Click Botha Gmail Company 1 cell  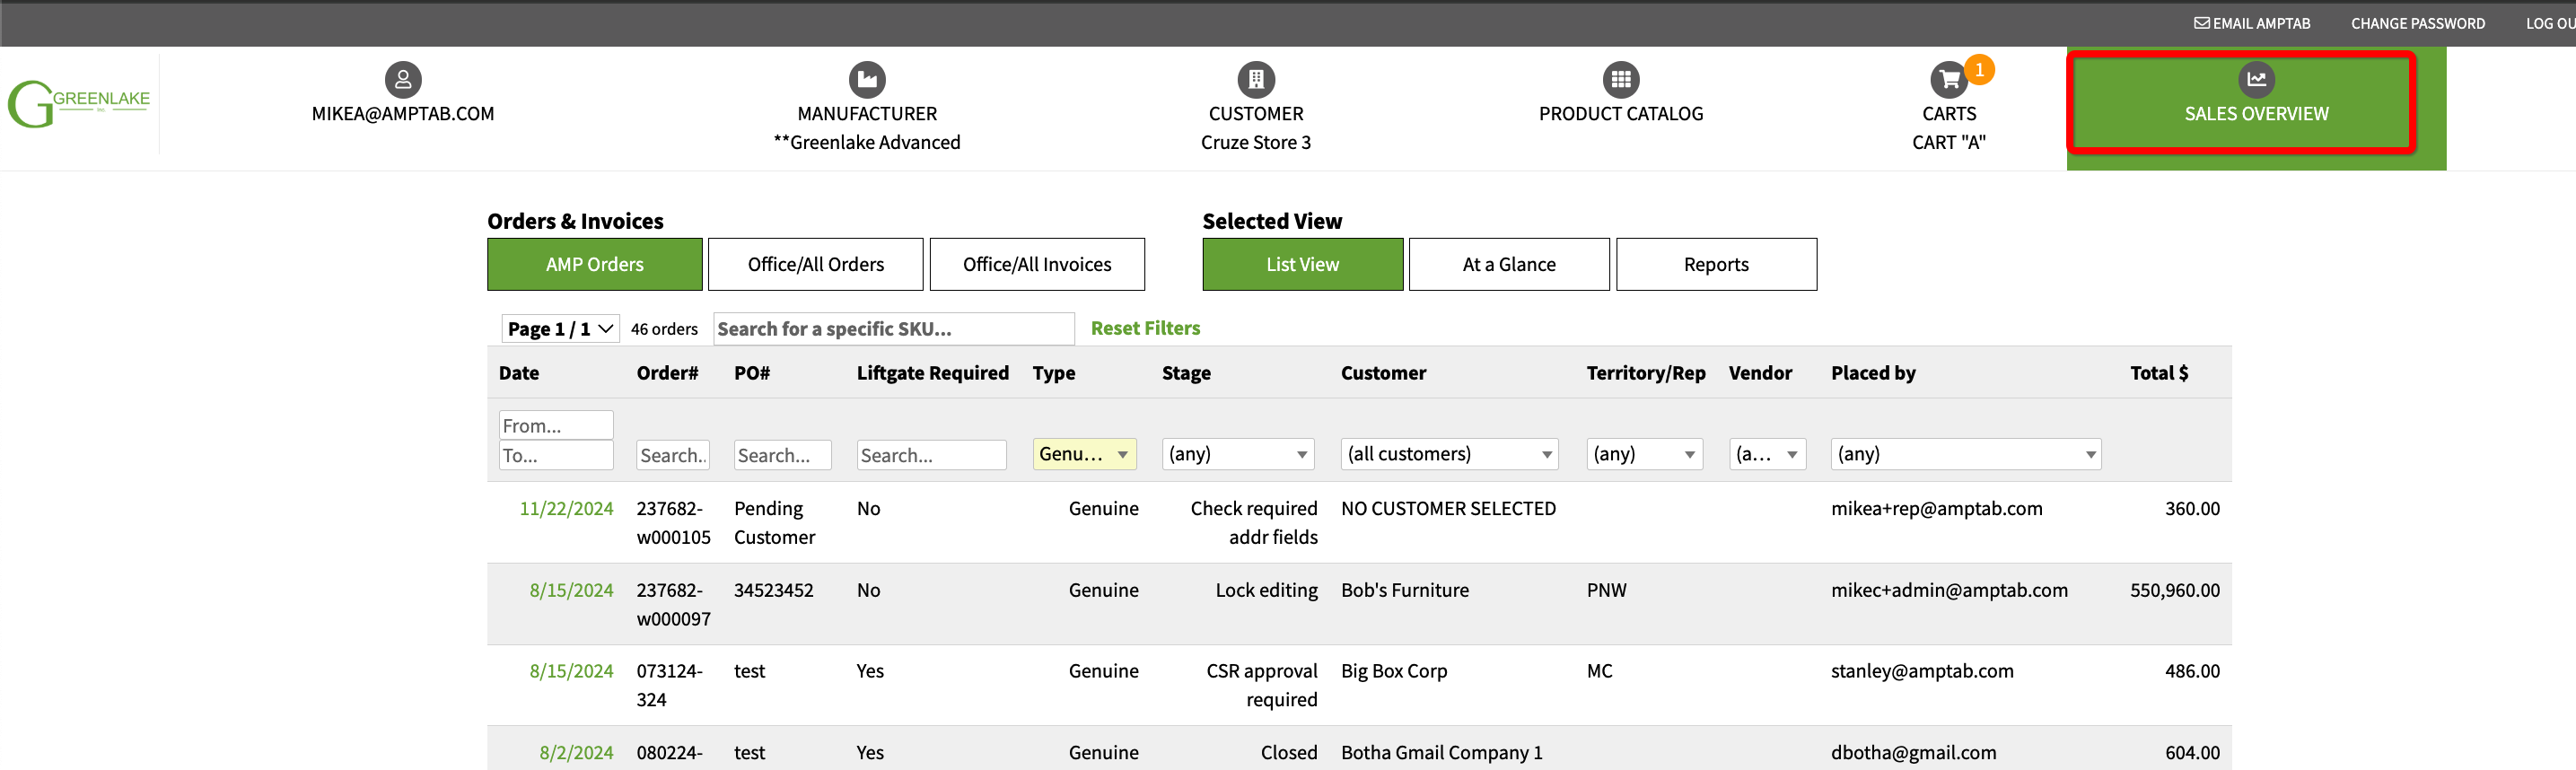point(1442,752)
